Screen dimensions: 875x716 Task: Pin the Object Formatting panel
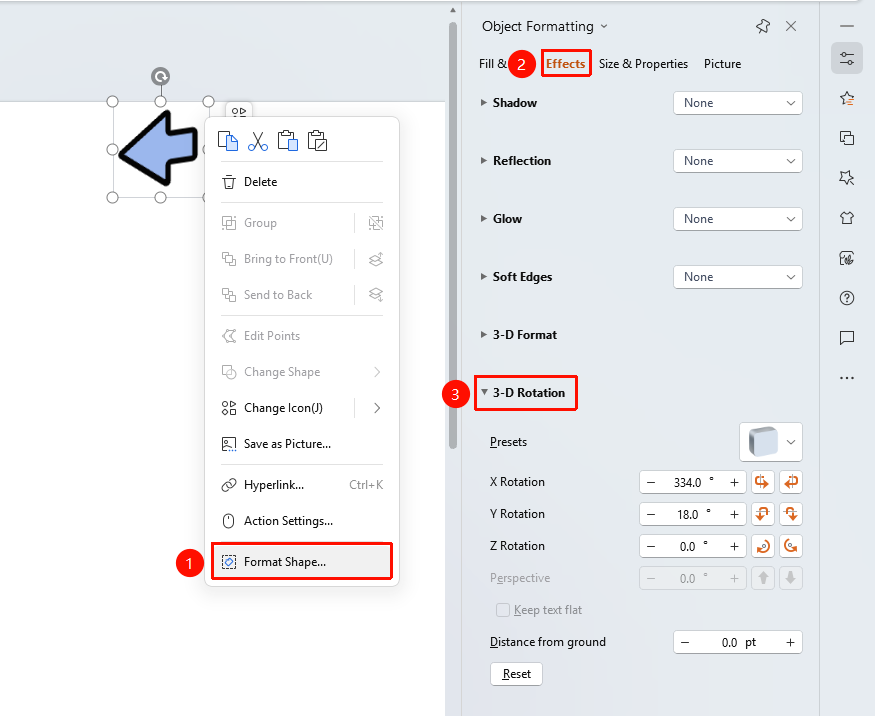pyautogui.click(x=763, y=26)
